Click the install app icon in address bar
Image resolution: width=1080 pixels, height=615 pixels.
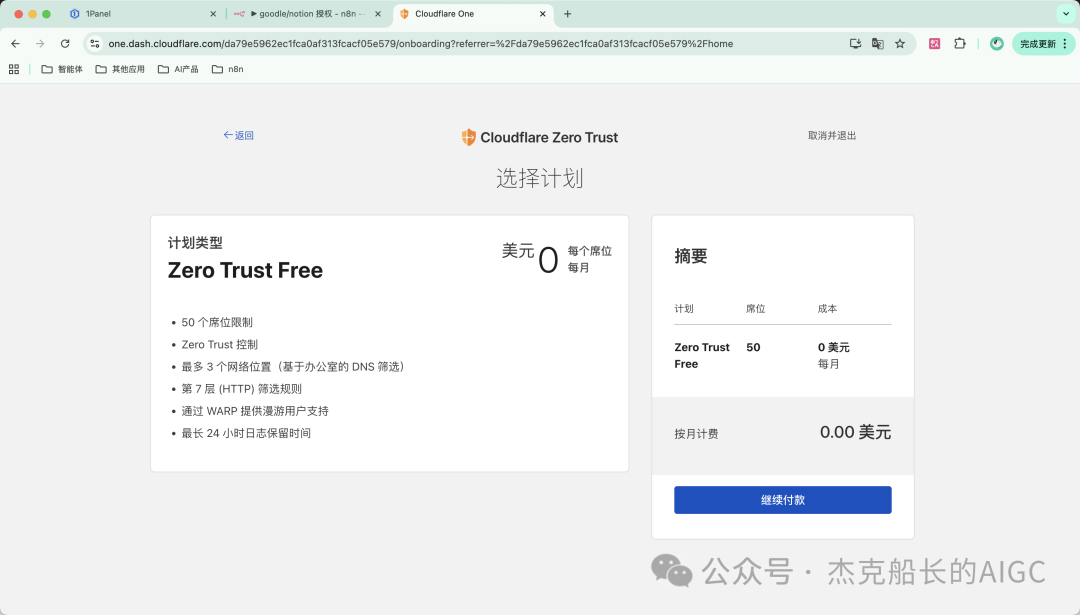(x=855, y=43)
